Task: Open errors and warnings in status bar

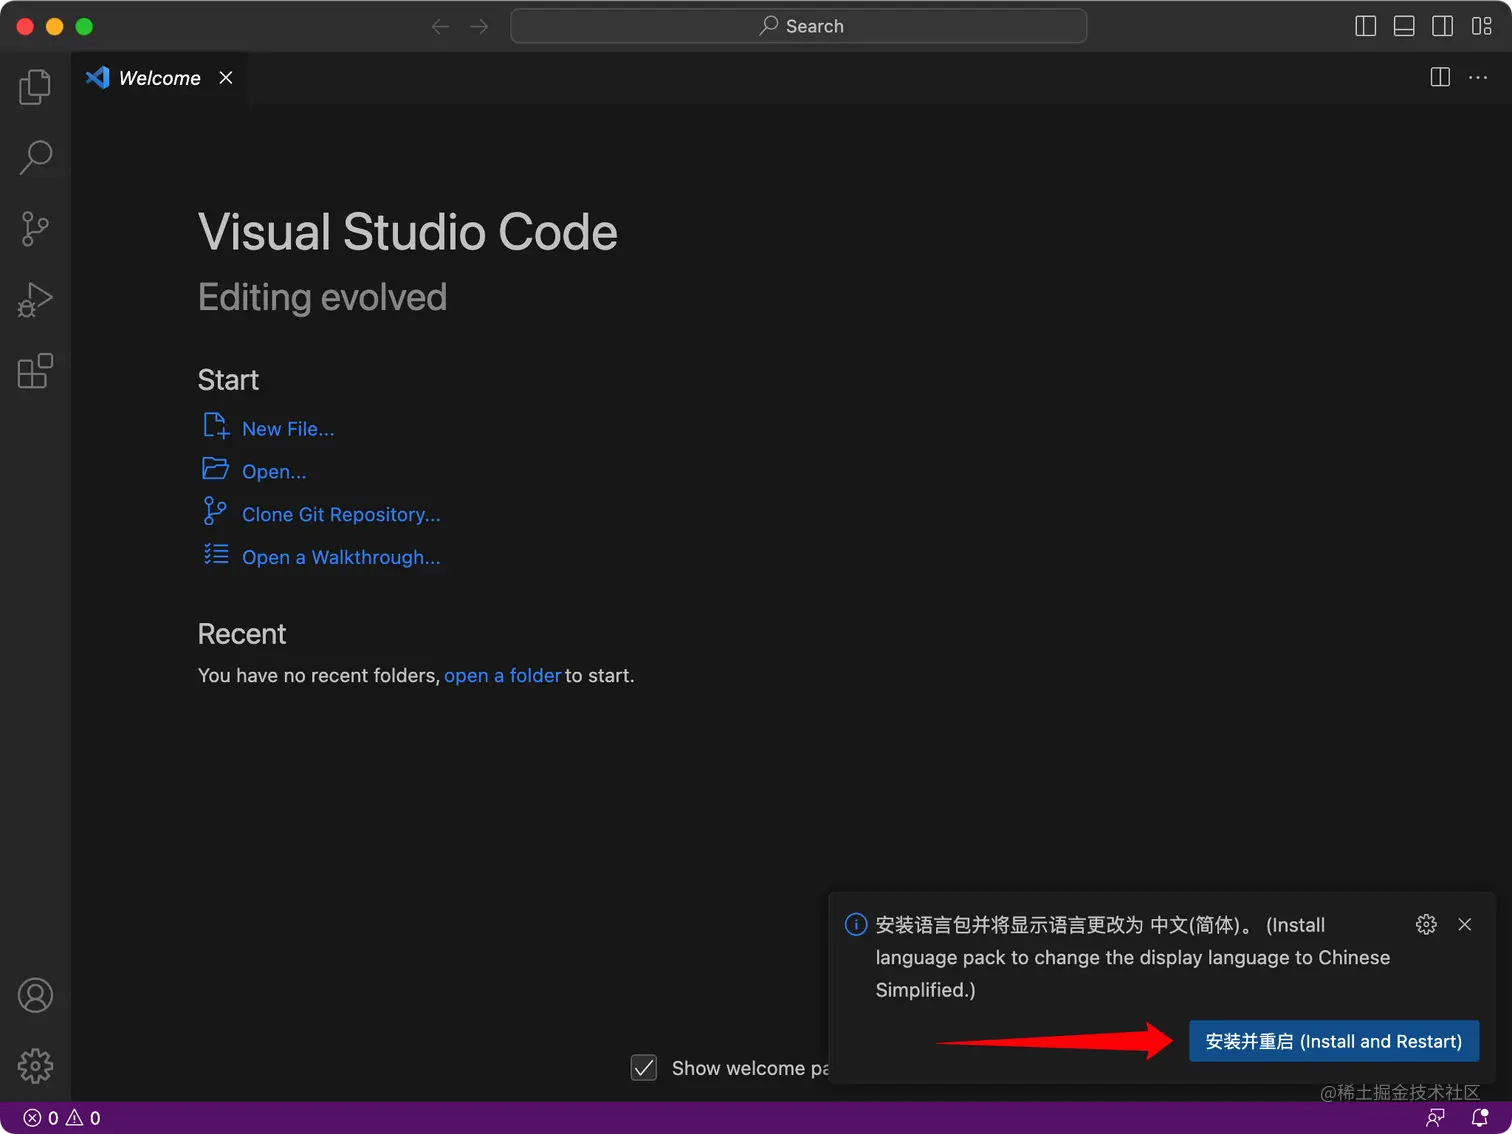Action: [x=62, y=1118]
